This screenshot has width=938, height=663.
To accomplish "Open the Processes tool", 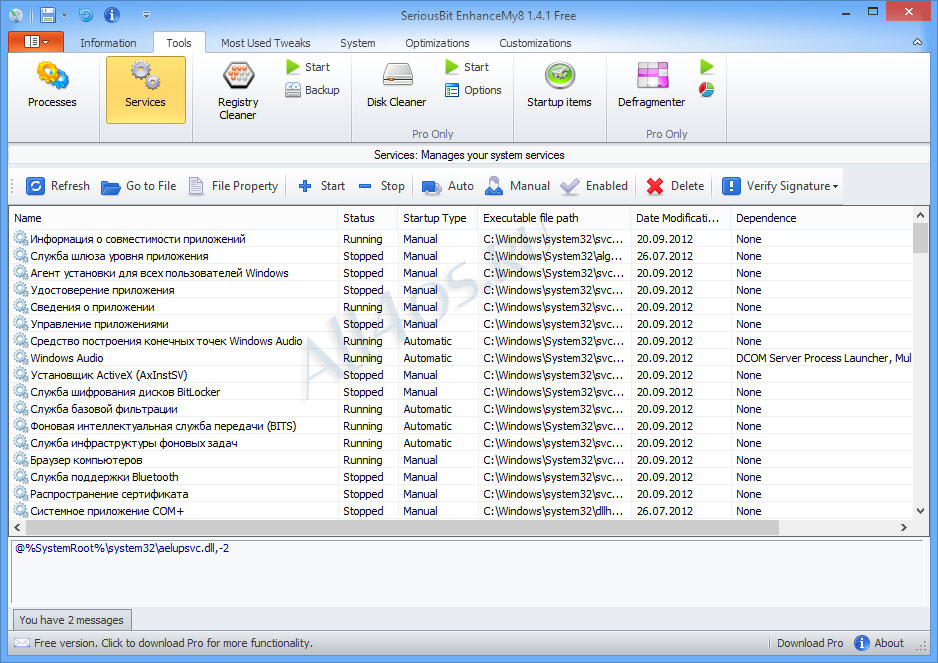I will click(x=52, y=86).
